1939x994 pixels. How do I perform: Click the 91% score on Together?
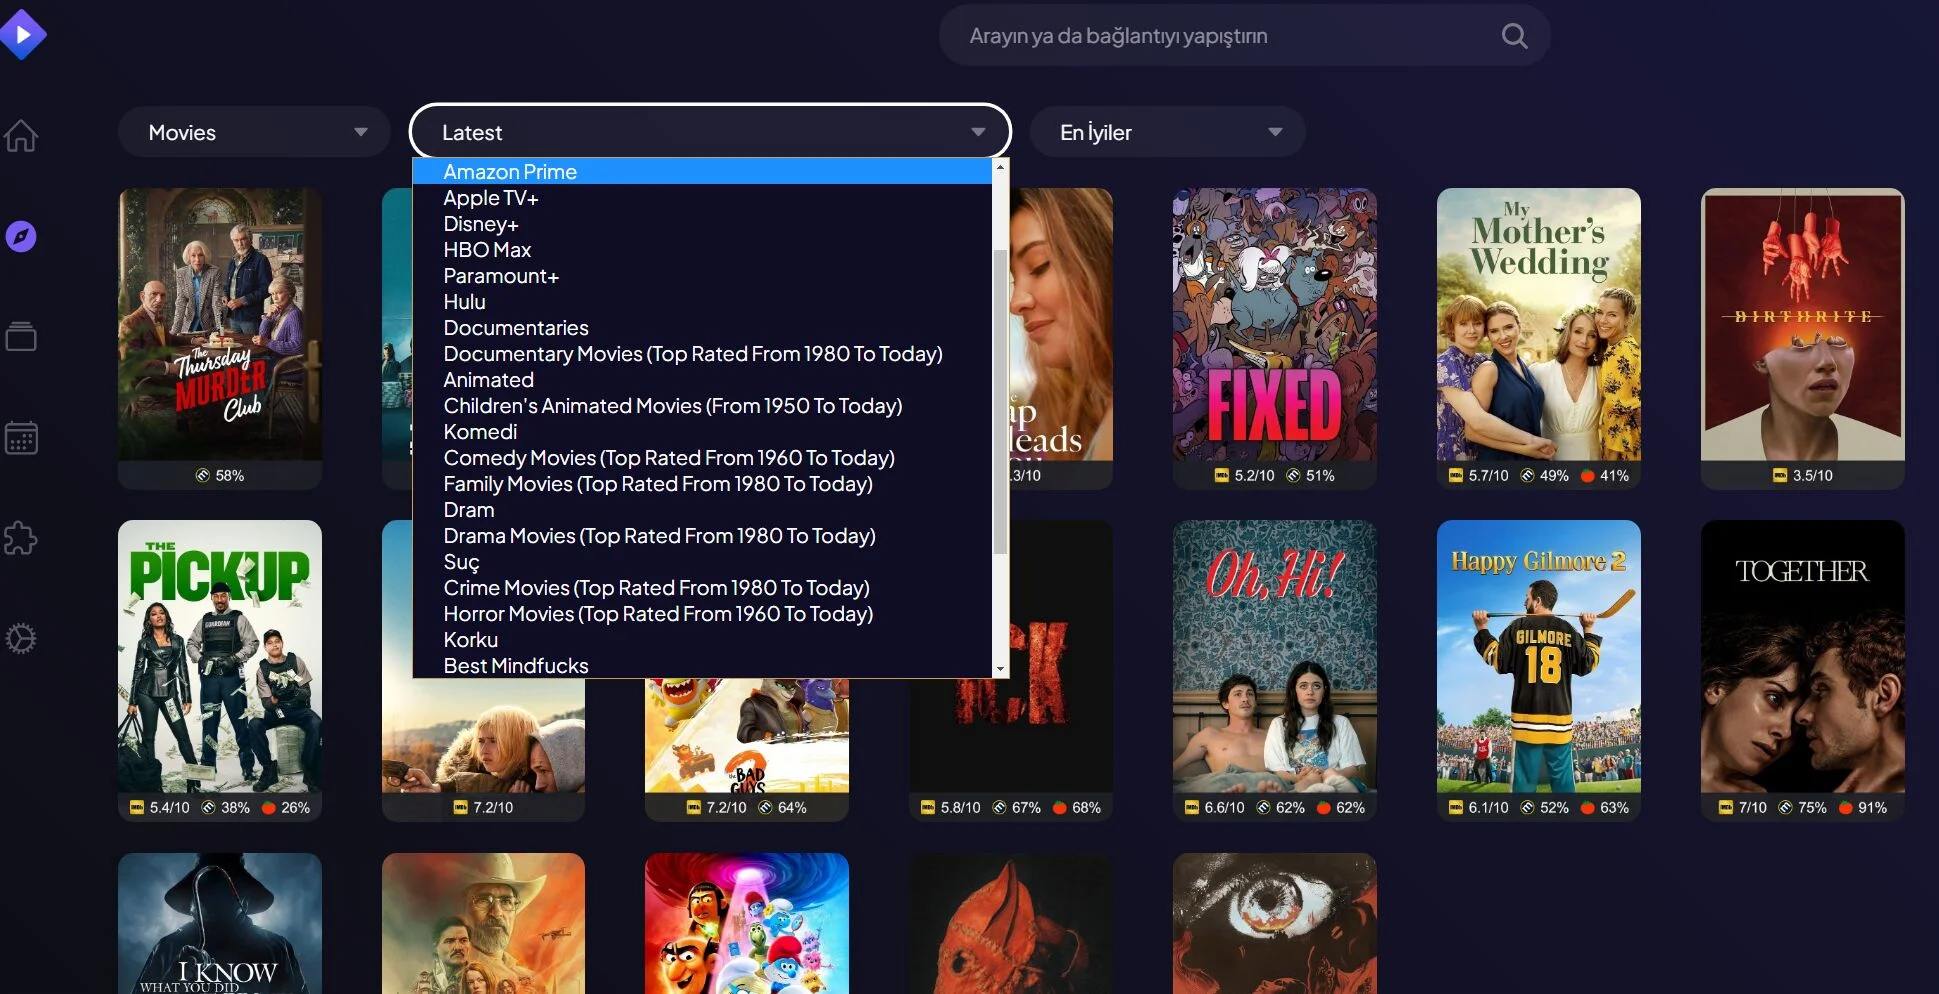1873,808
